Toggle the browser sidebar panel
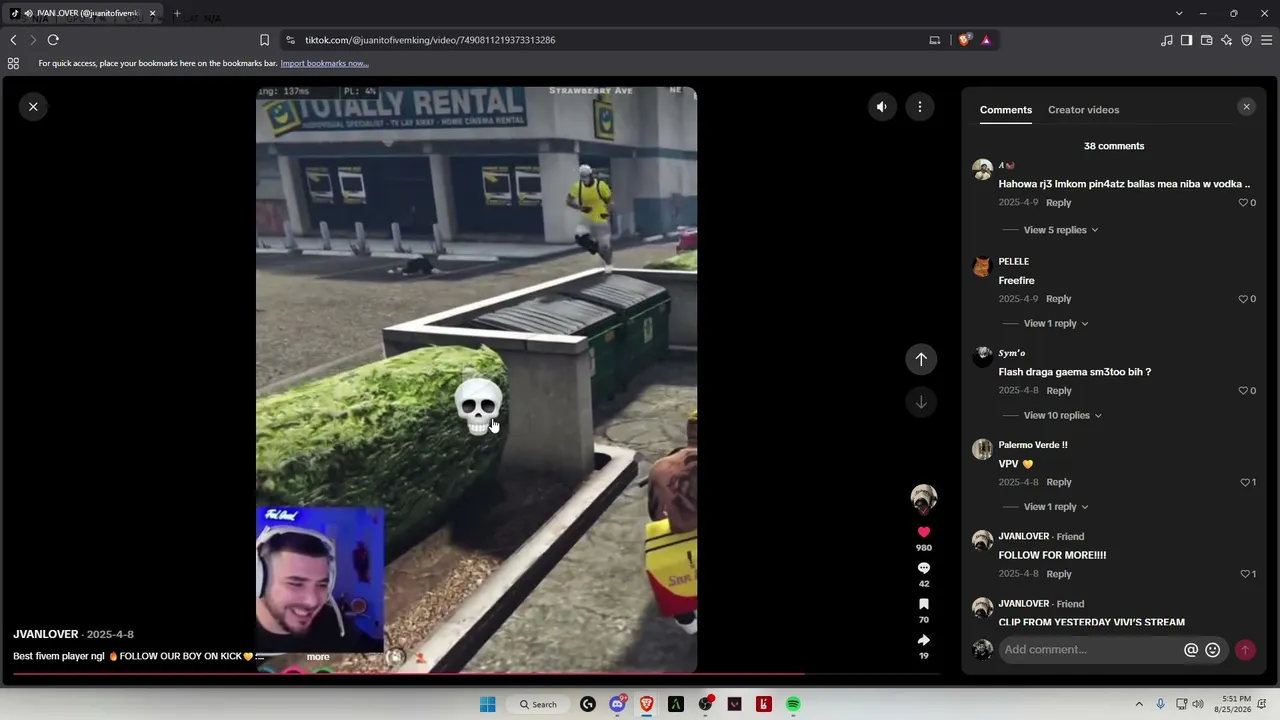Image resolution: width=1280 pixels, height=720 pixels. (1186, 40)
